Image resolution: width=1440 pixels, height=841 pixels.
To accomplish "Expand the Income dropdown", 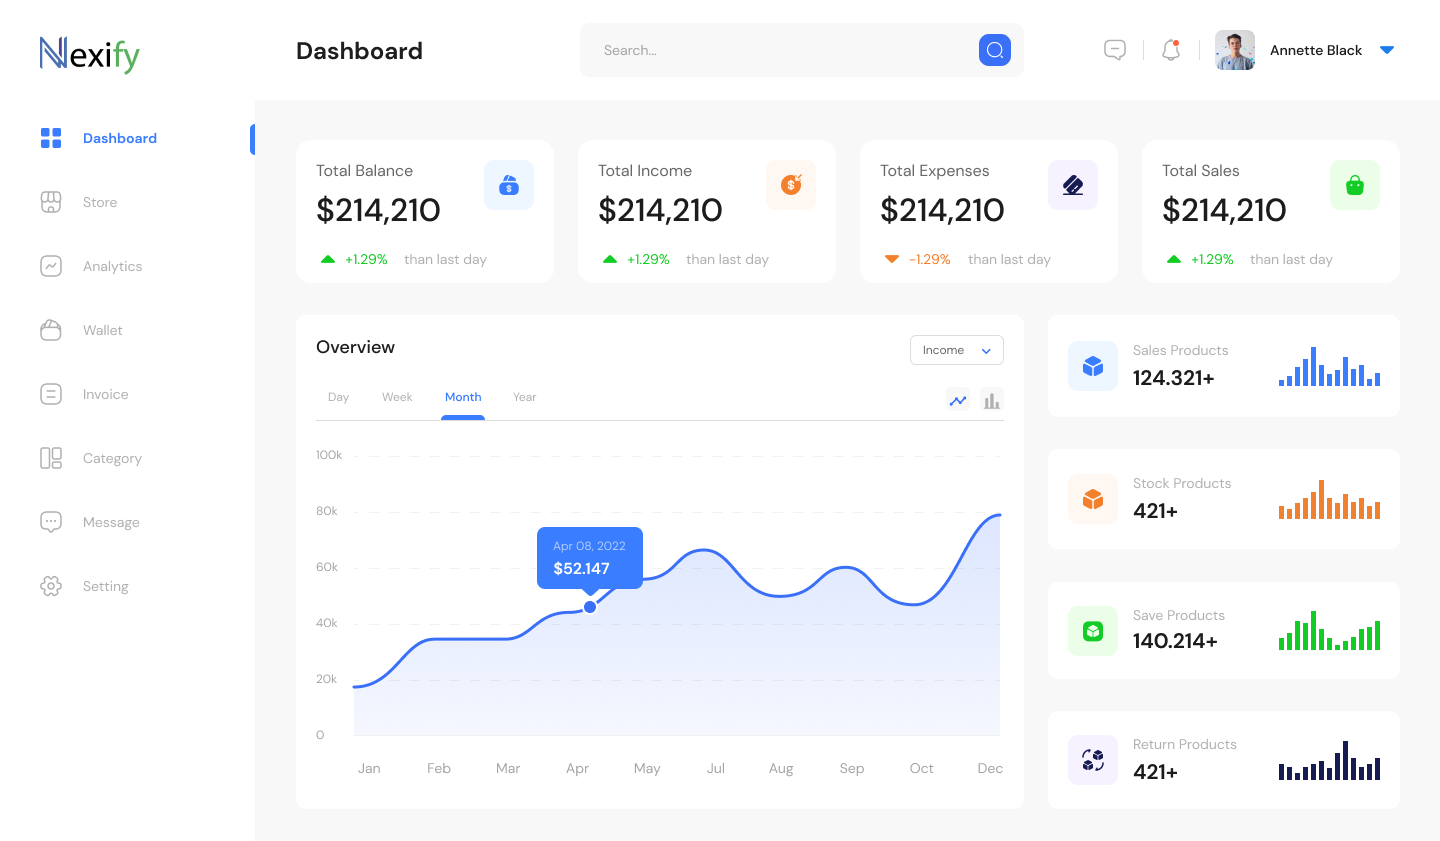I will [x=956, y=350].
